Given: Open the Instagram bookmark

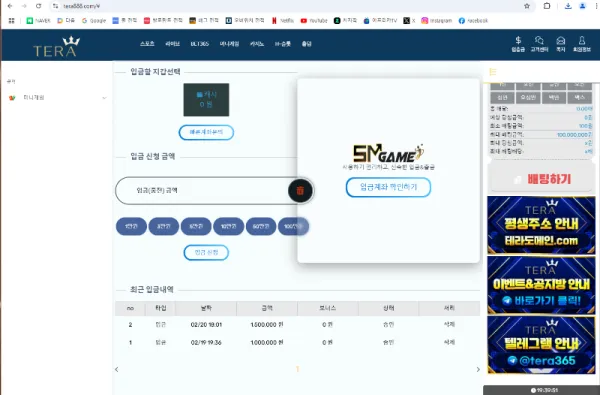Looking at the screenshot, I should coord(437,21).
